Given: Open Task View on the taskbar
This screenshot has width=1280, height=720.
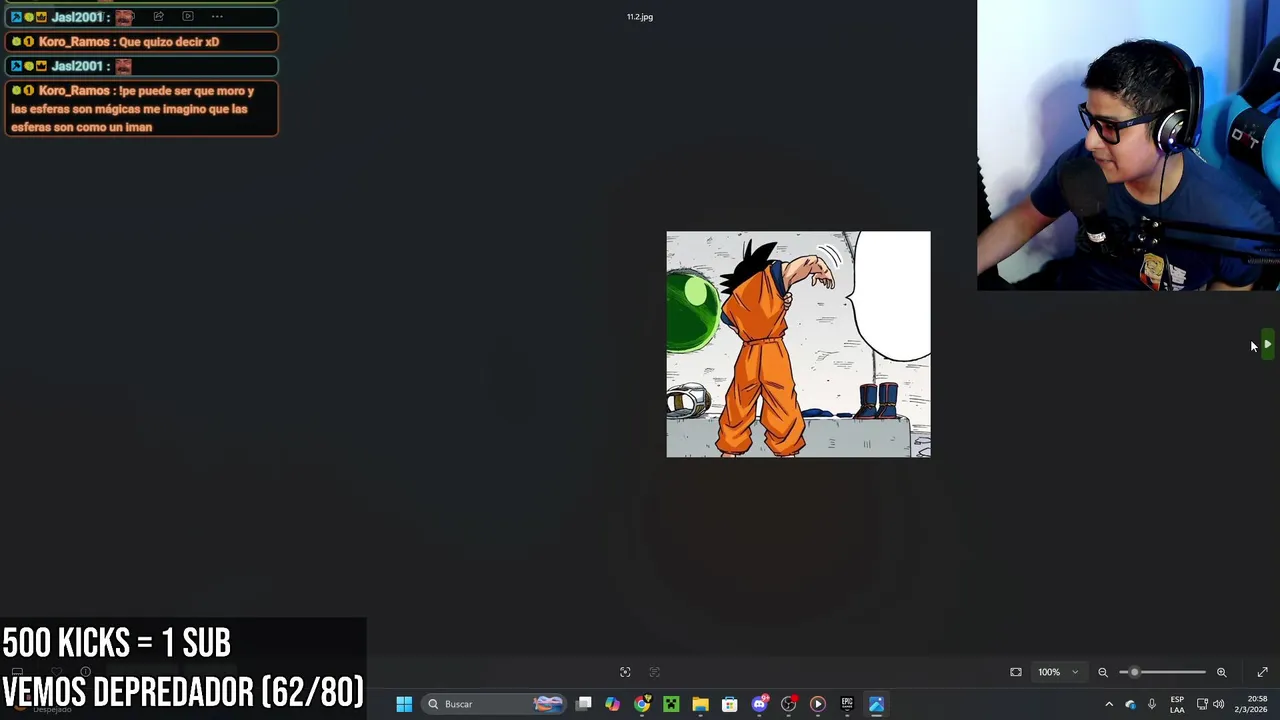Looking at the screenshot, I should click(x=584, y=704).
